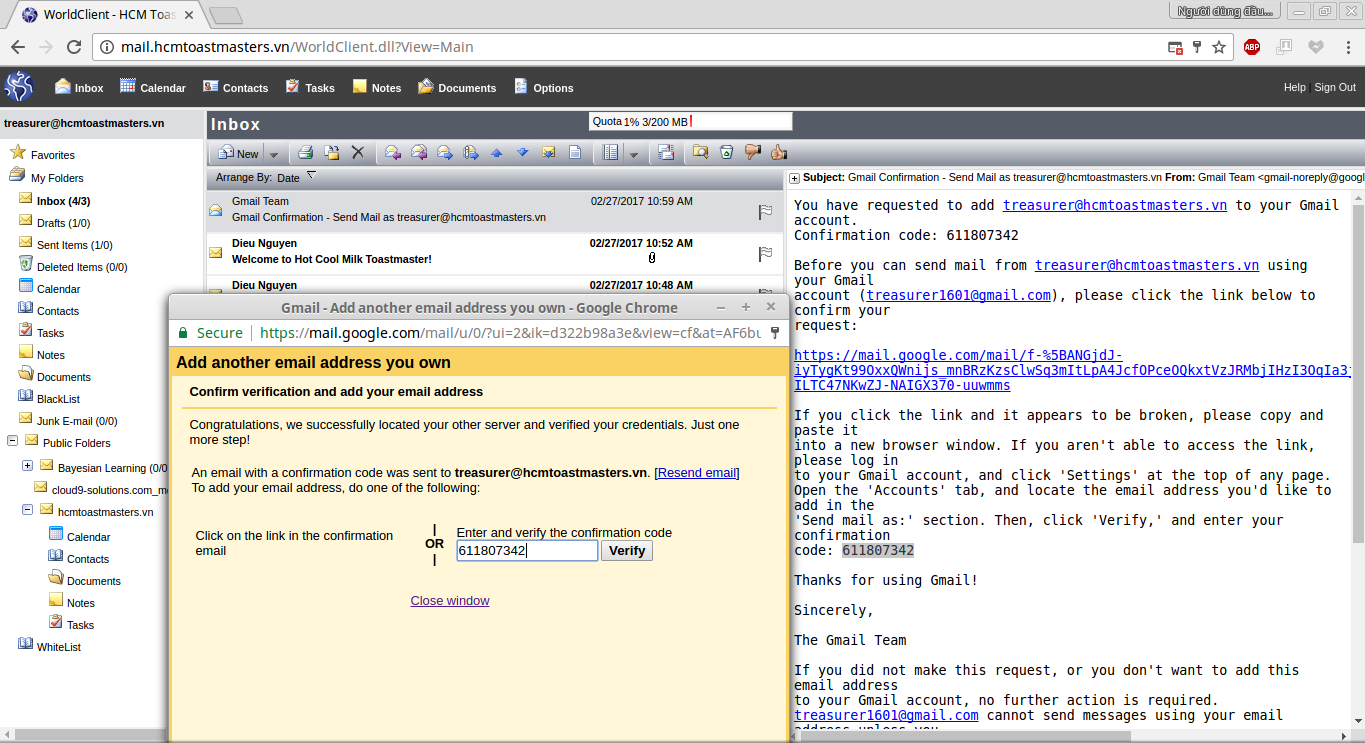This screenshot has height=743, width=1365.
Task: Open the pane layout dropdown arrow
Action: [634, 154]
